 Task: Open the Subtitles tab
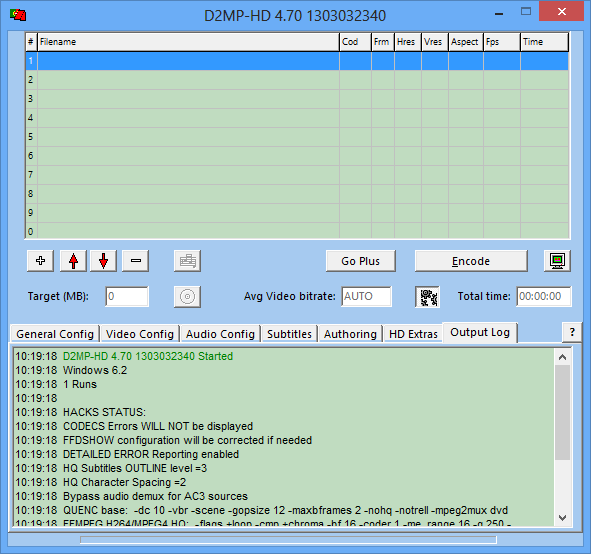click(289, 334)
